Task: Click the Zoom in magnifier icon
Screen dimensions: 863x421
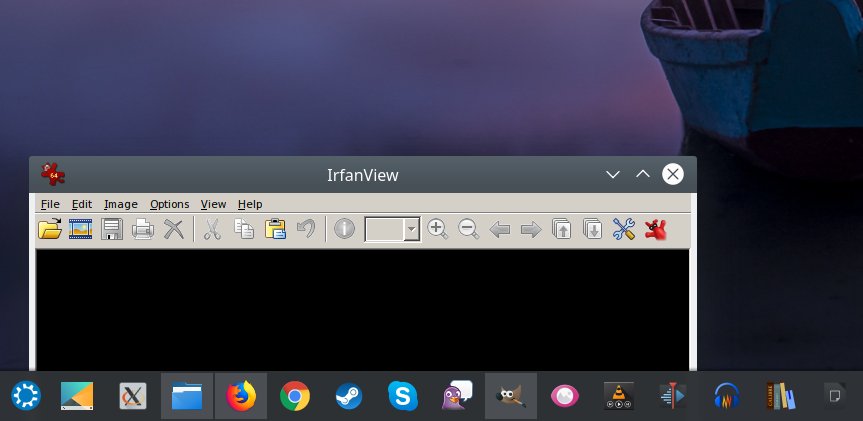Action: click(x=438, y=229)
